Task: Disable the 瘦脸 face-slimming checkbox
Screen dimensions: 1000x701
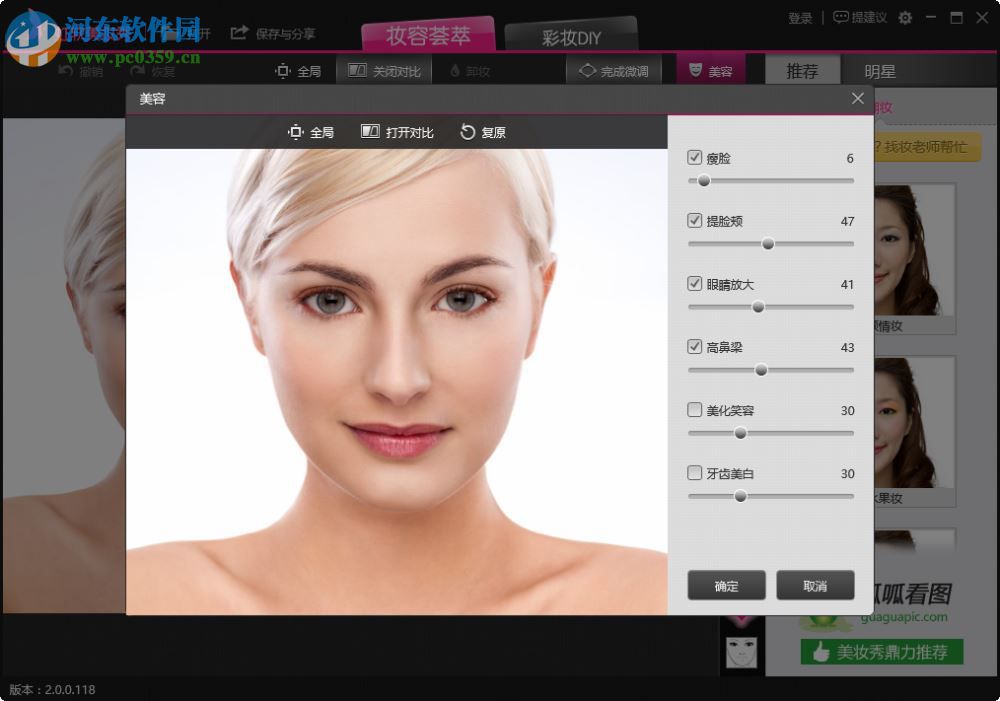Action: 694,157
